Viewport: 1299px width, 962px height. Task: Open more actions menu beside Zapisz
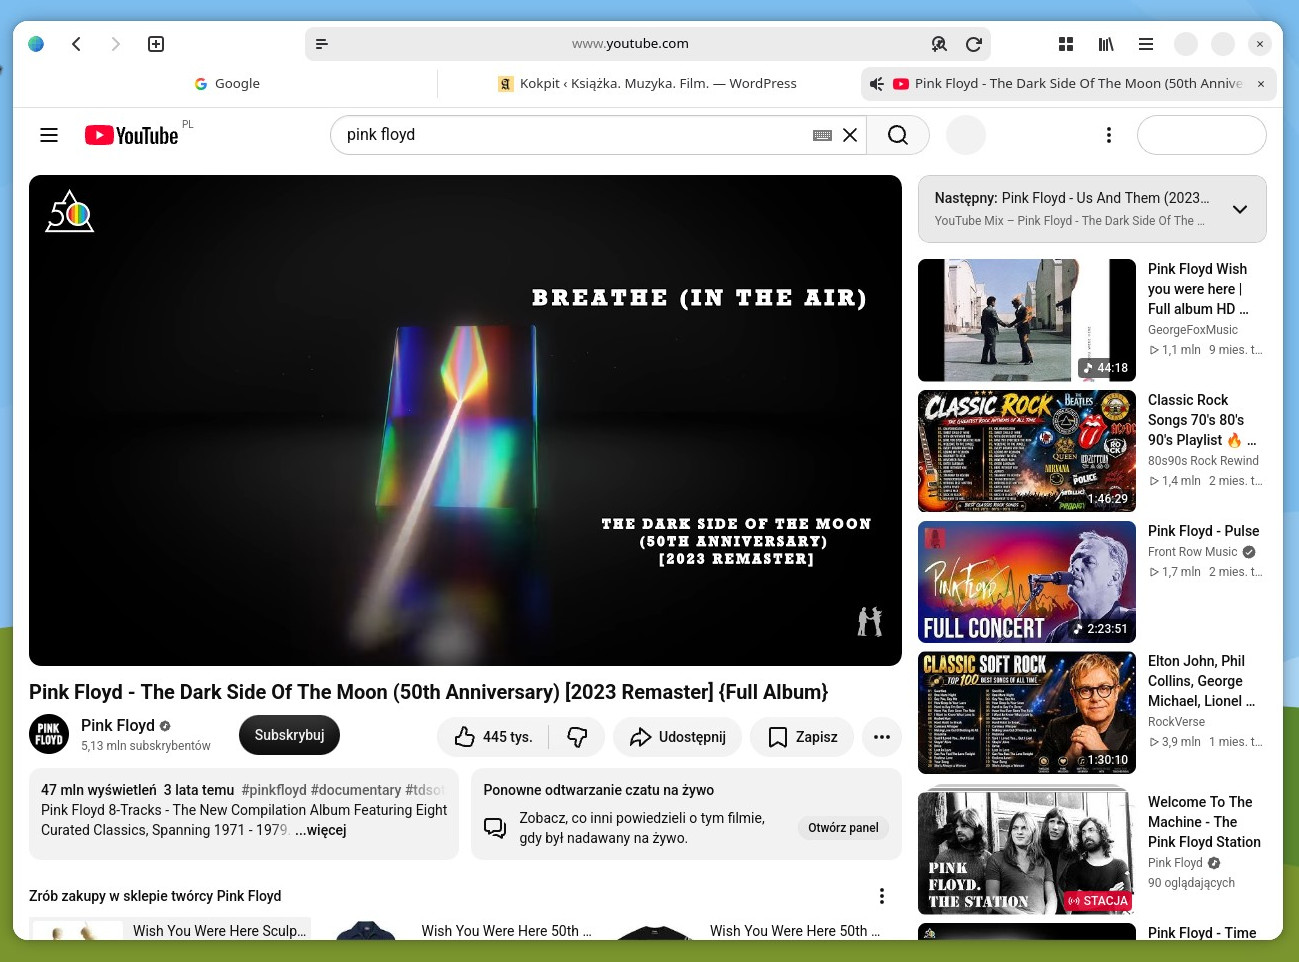point(882,737)
